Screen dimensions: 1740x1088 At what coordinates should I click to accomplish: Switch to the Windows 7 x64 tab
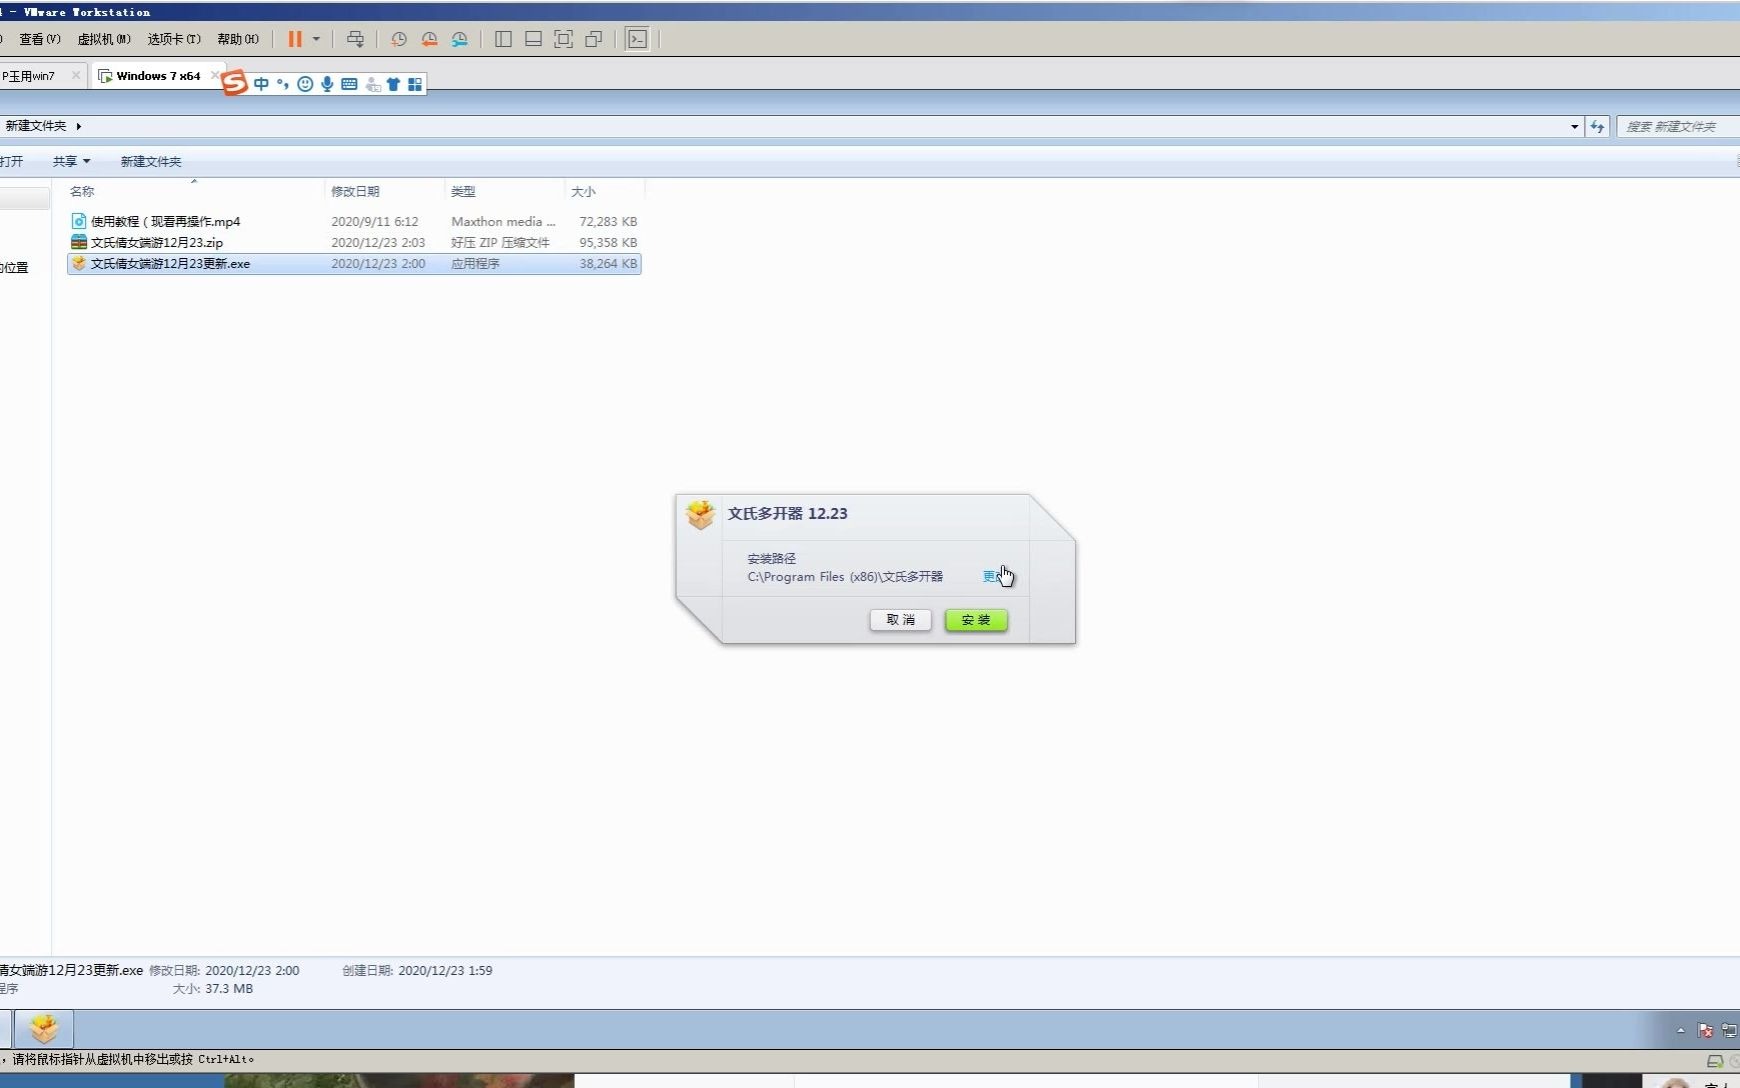click(x=157, y=76)
